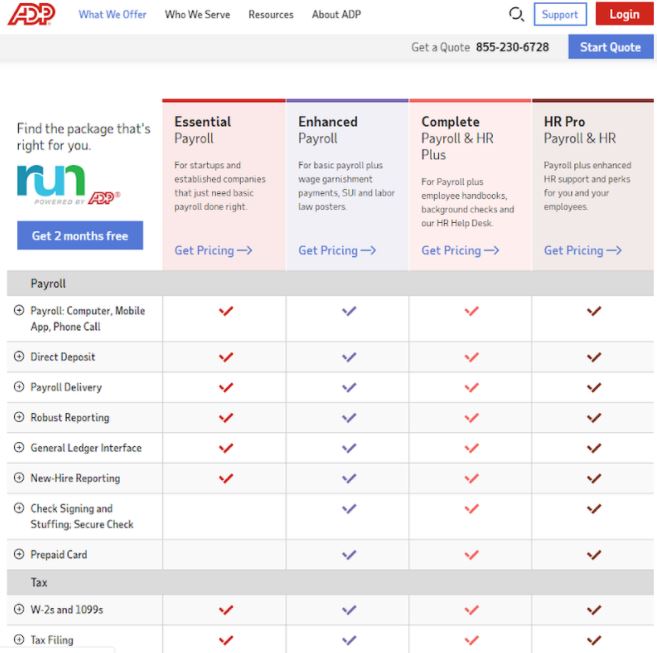Expand Check Signing and Stuffing row
This screenshot has width=657, height=653.
coord(19,508)
